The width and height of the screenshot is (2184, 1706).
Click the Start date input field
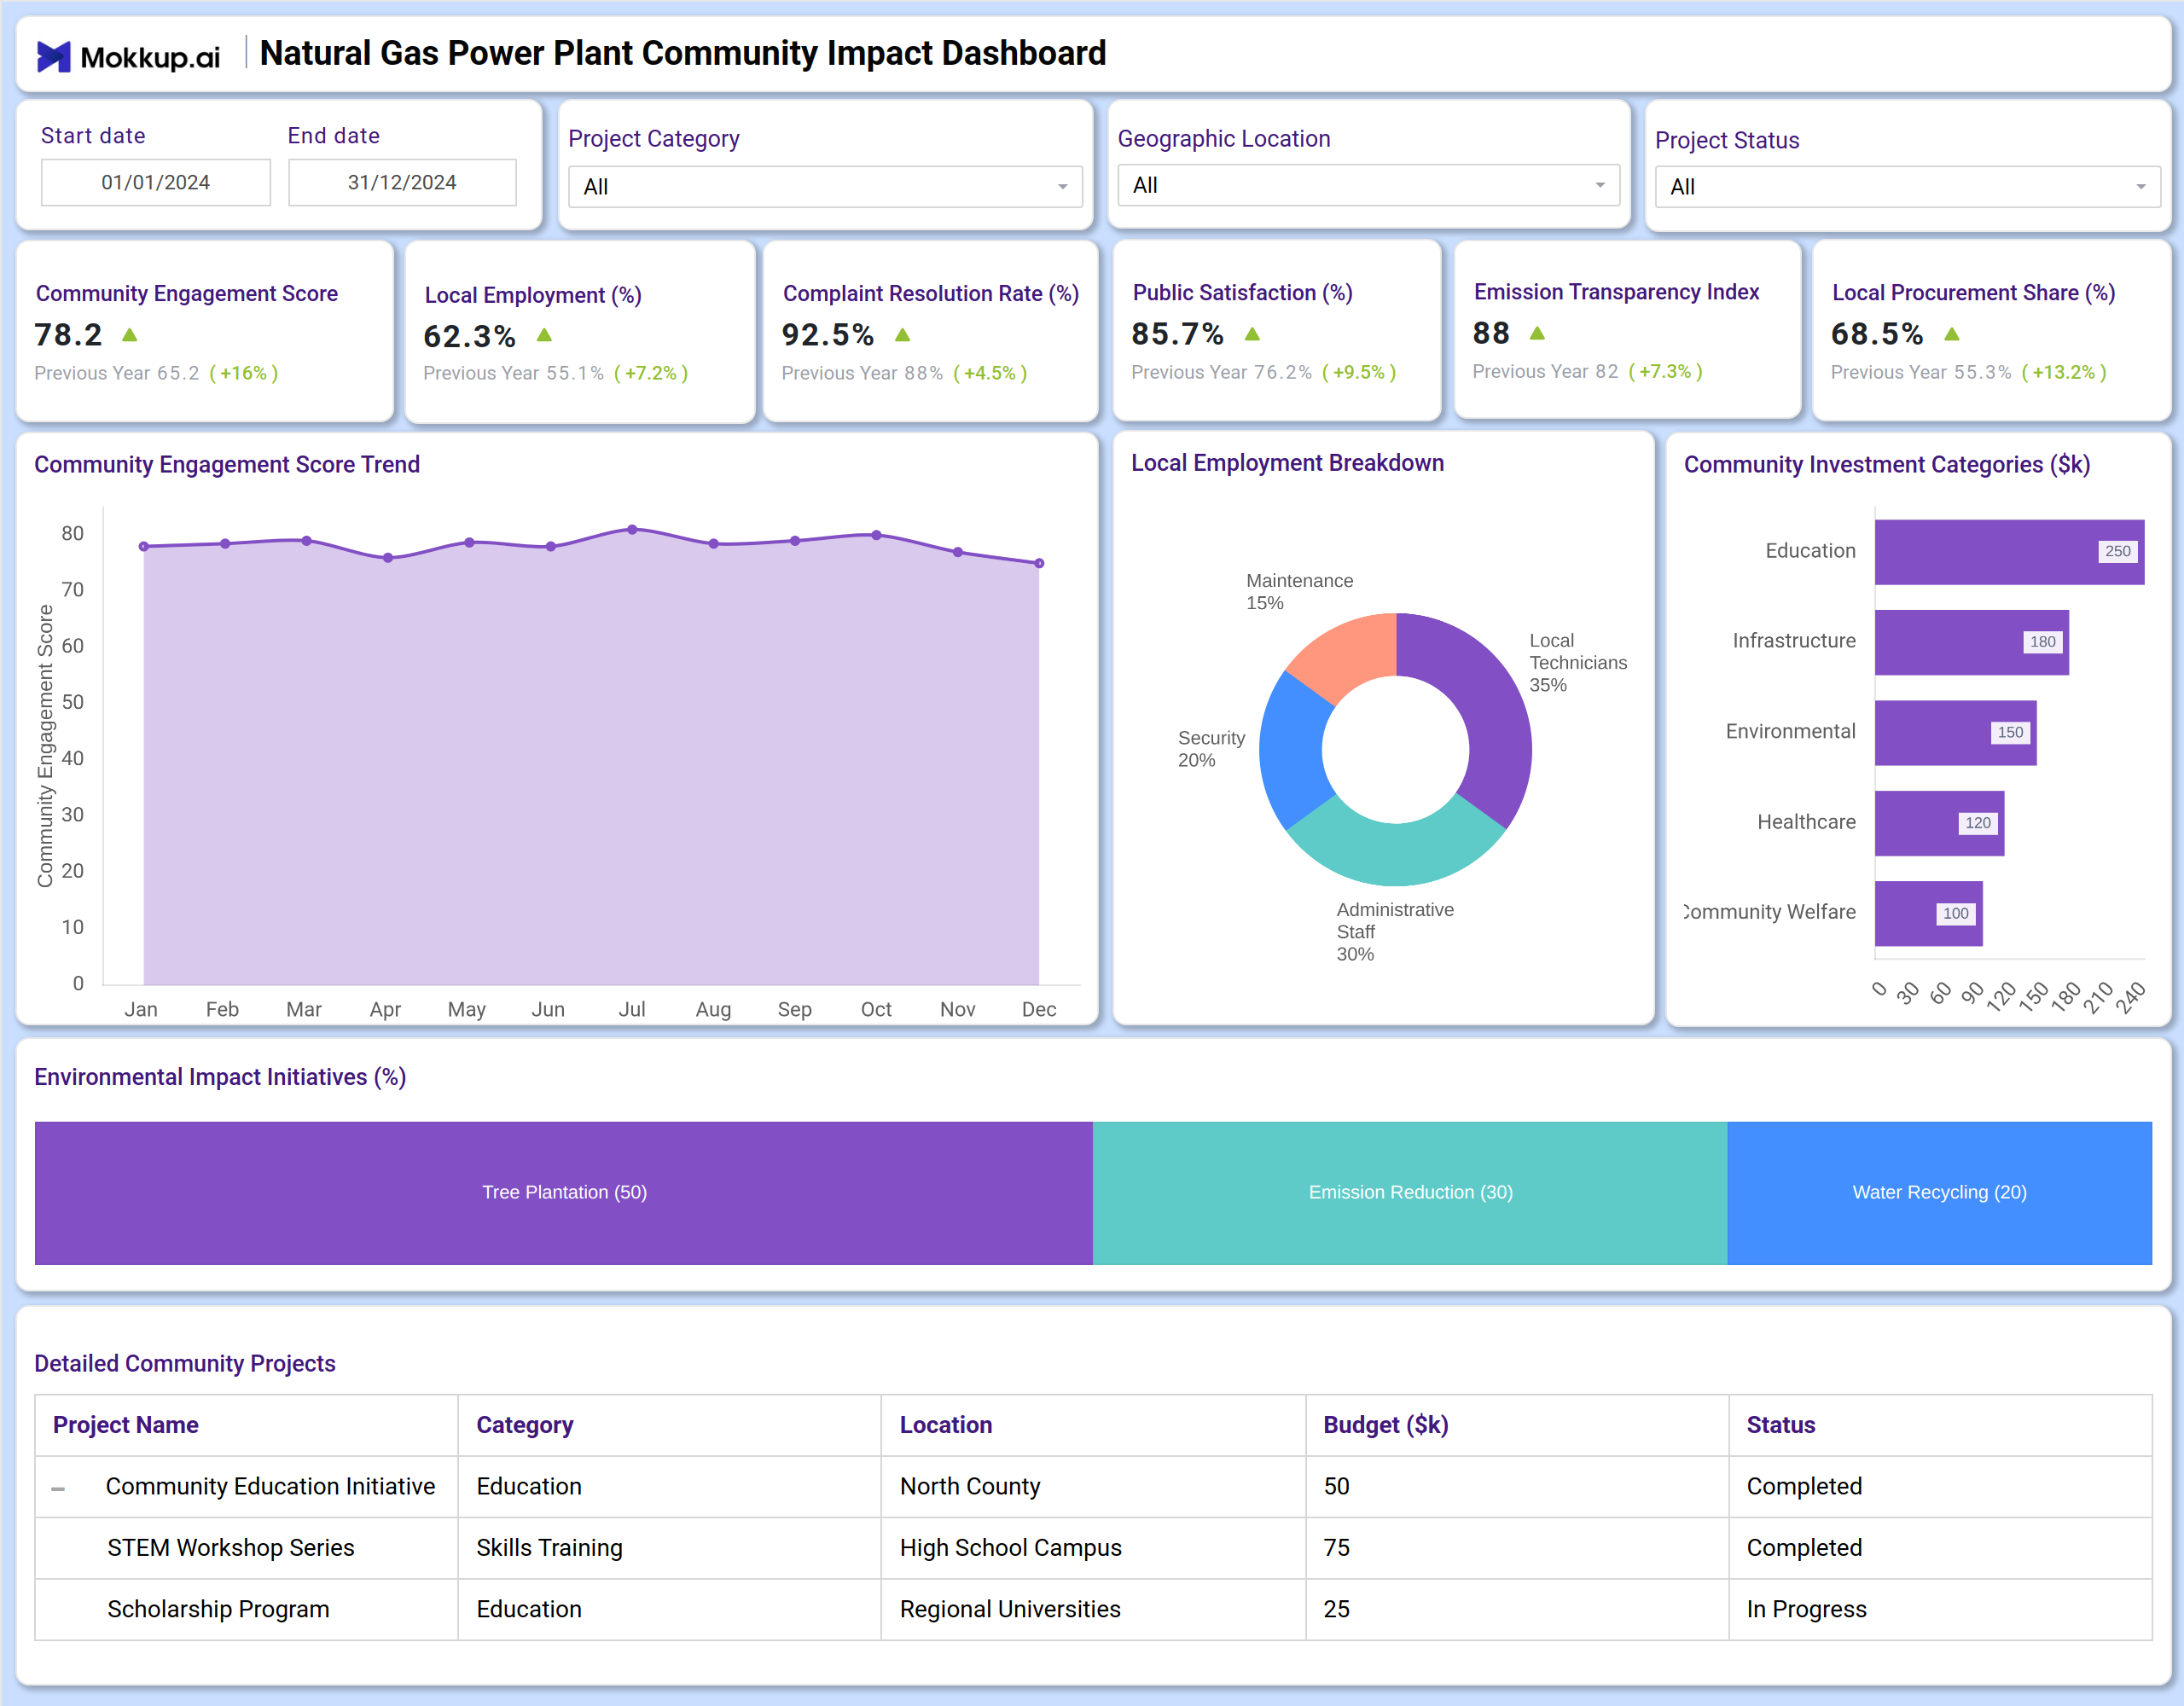tap(156, 182)
